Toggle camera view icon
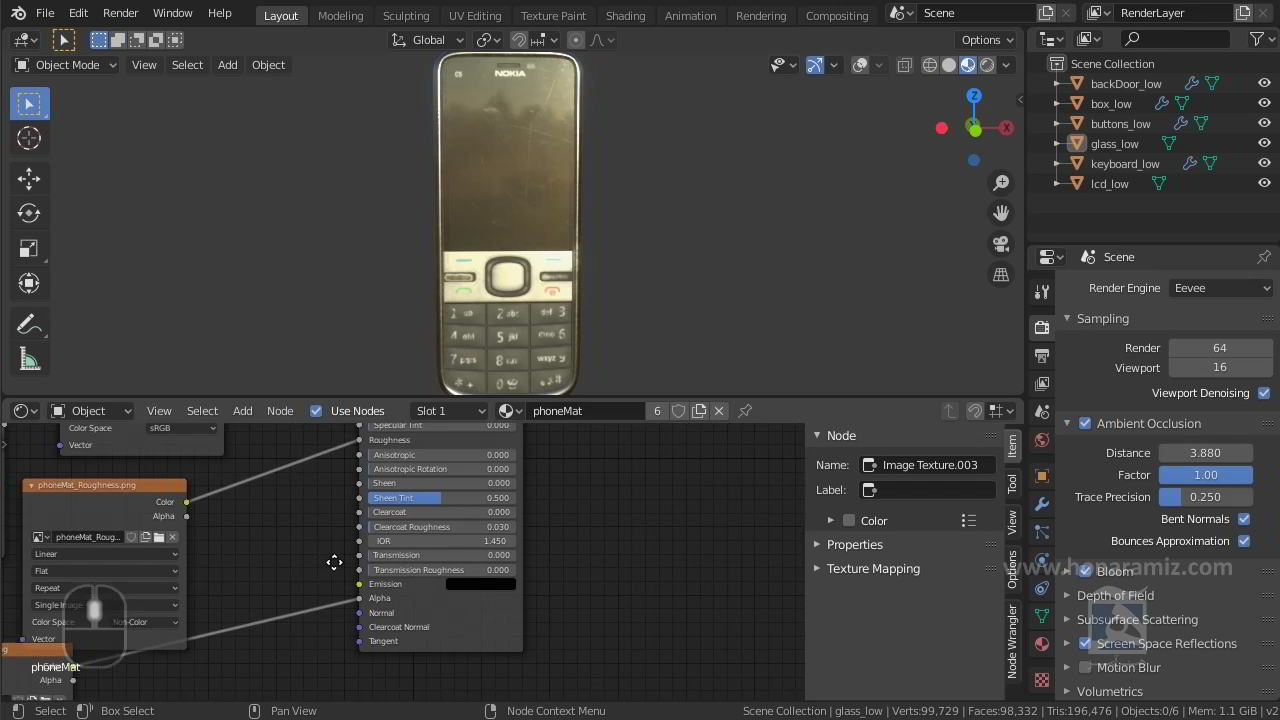Screen dimensions: 1280x720 pyautogui.click(x=1001, y=244)
